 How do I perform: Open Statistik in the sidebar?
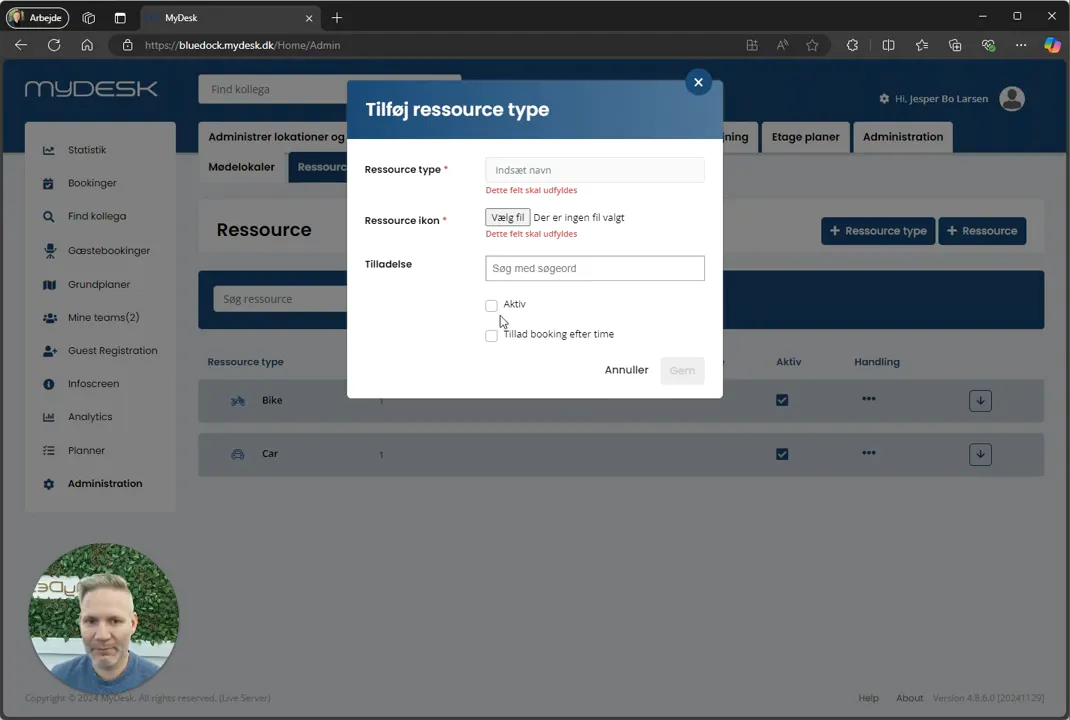[x=87, y=150]
